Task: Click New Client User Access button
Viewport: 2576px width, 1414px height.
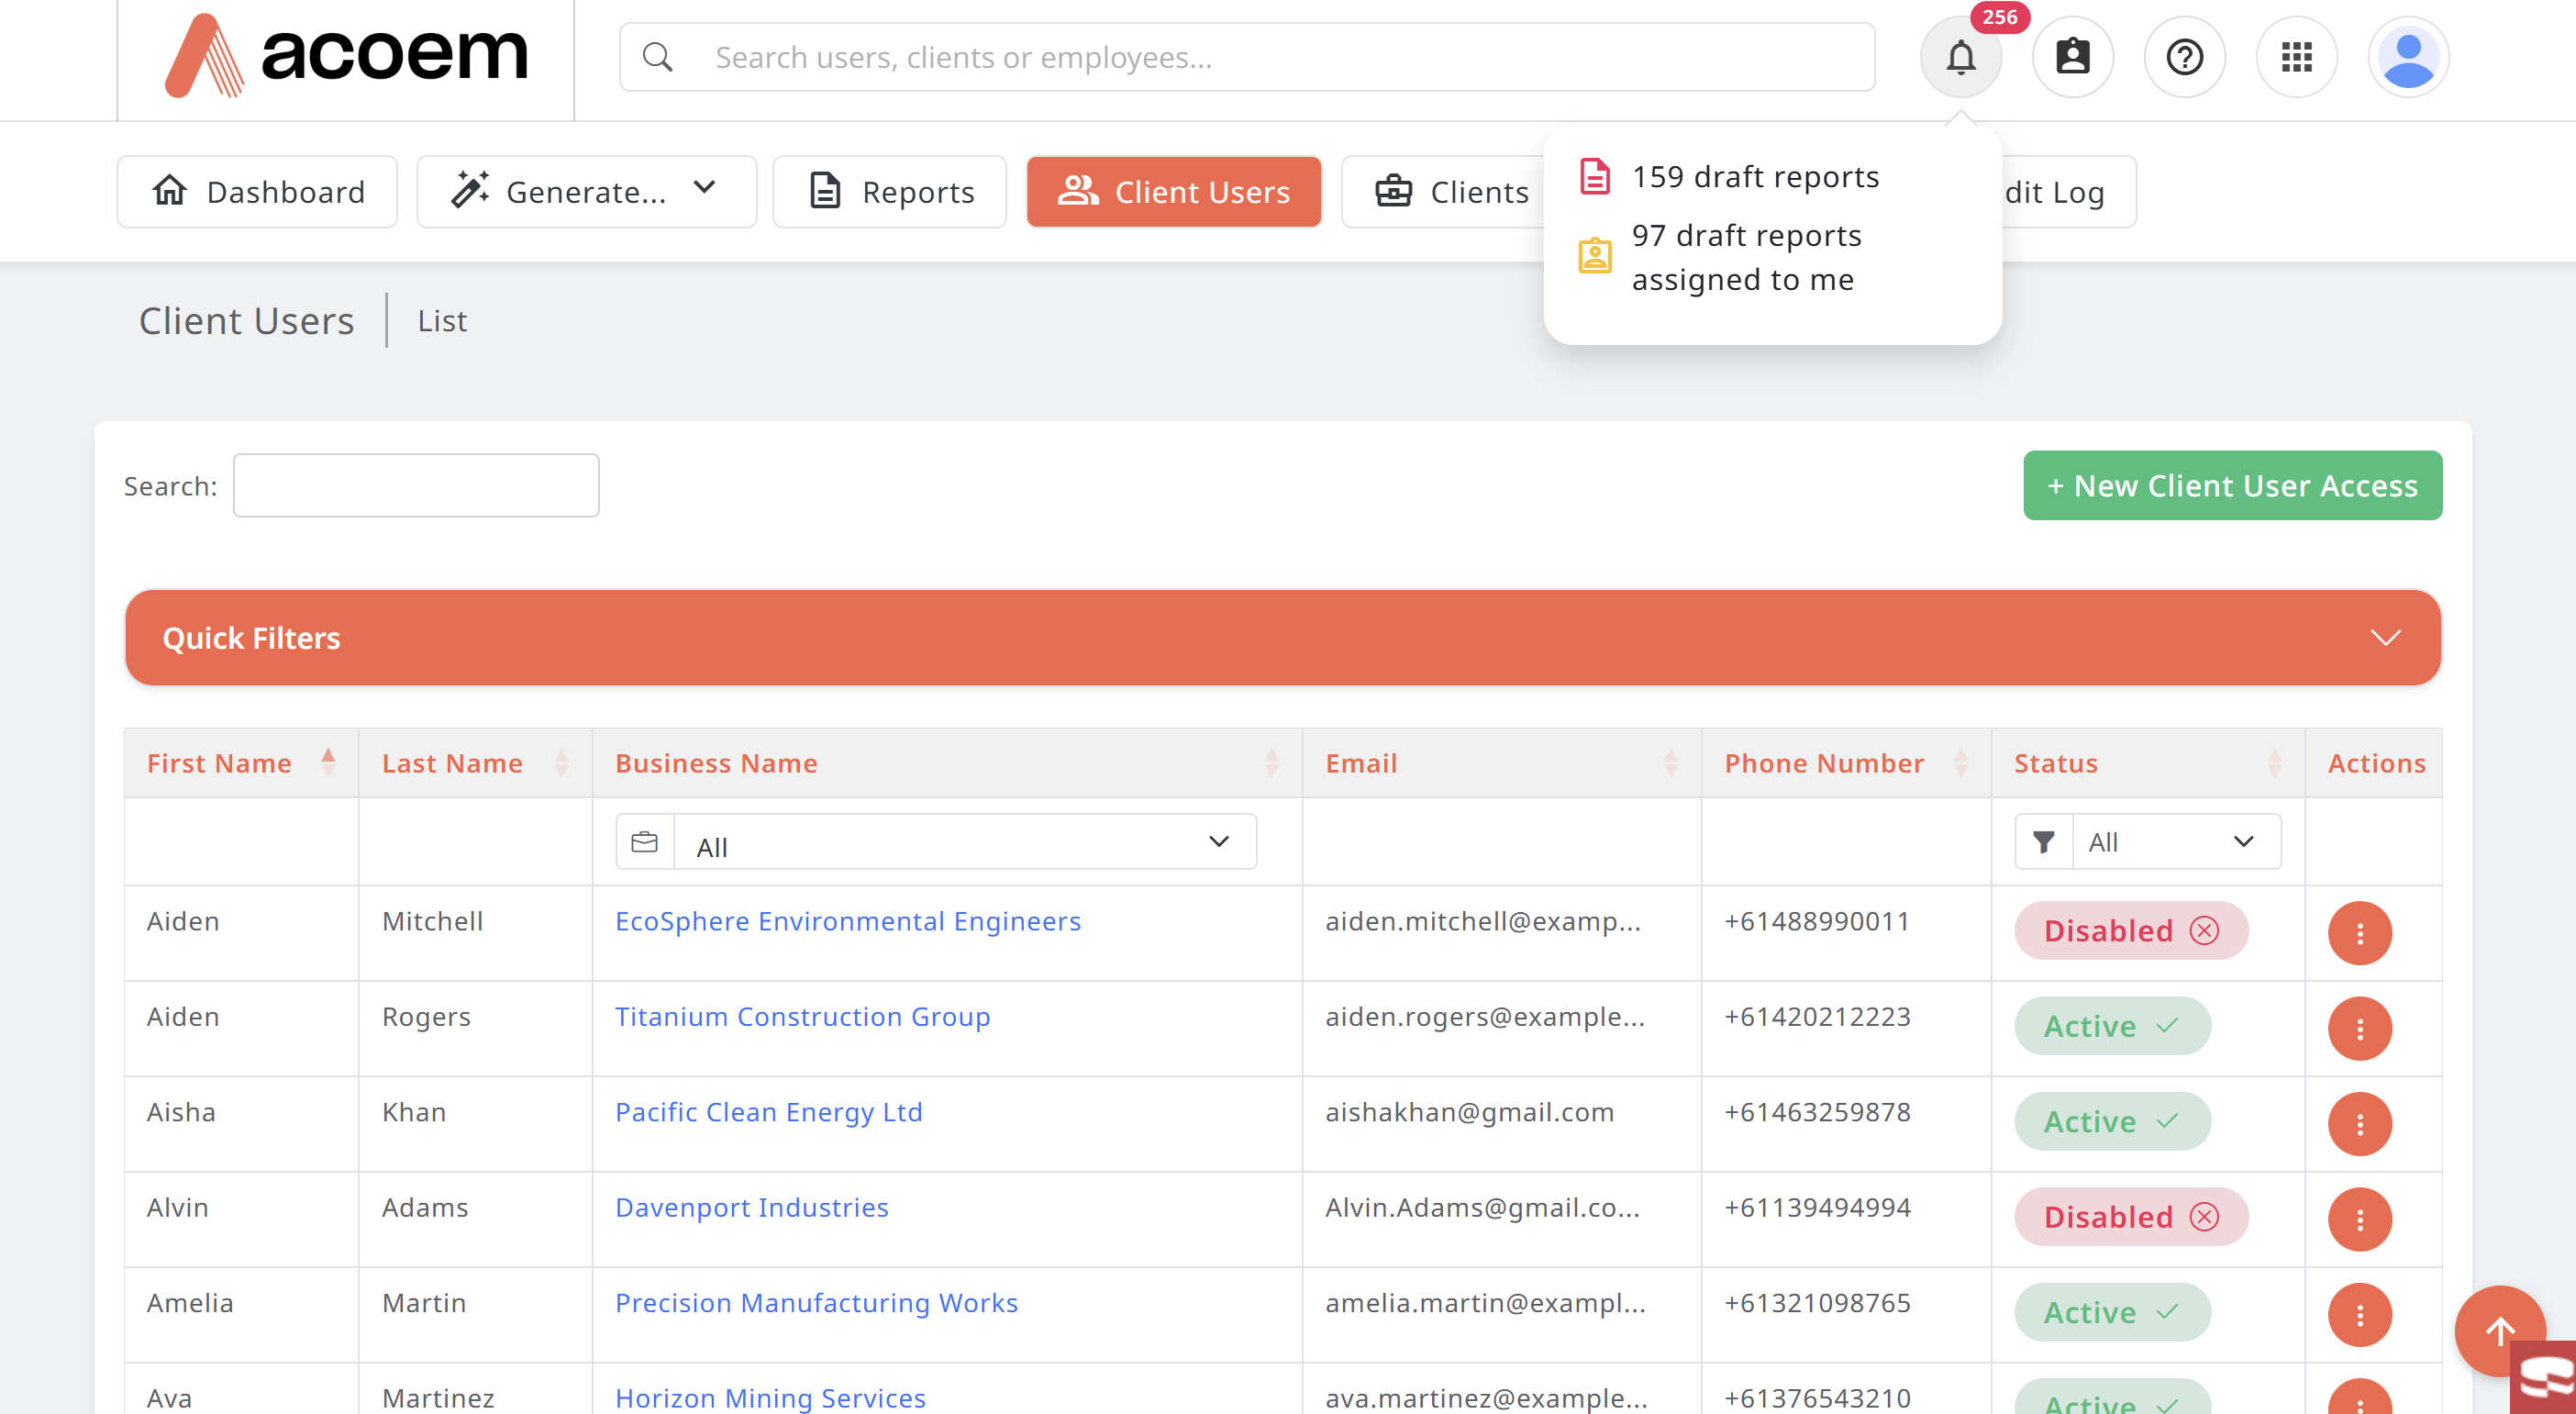Action: point(2231,486)
